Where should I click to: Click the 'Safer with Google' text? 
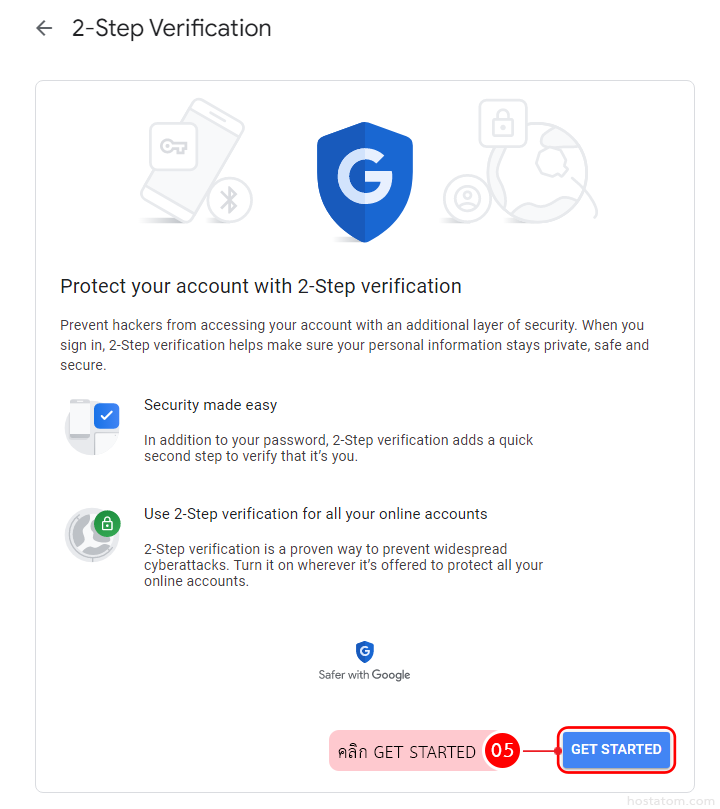[364, 675]
